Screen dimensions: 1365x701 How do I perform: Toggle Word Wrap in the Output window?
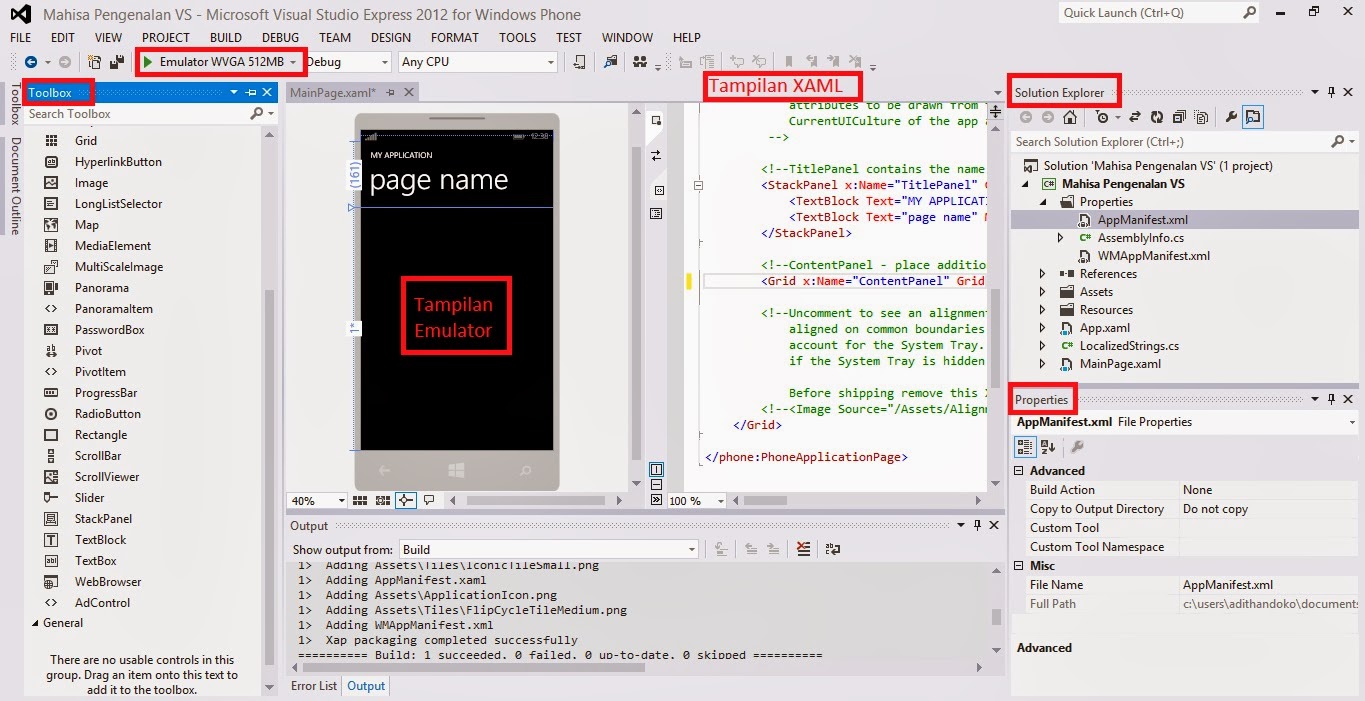pyautogui.click(x=833, y=549)
